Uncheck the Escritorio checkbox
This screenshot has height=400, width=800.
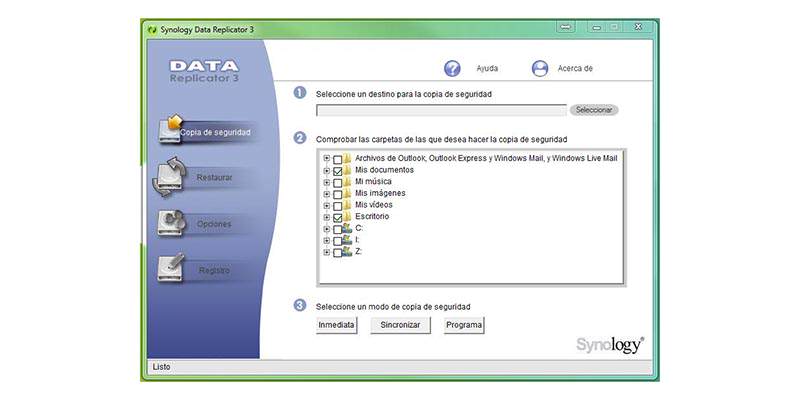click(x=337, y=218)
